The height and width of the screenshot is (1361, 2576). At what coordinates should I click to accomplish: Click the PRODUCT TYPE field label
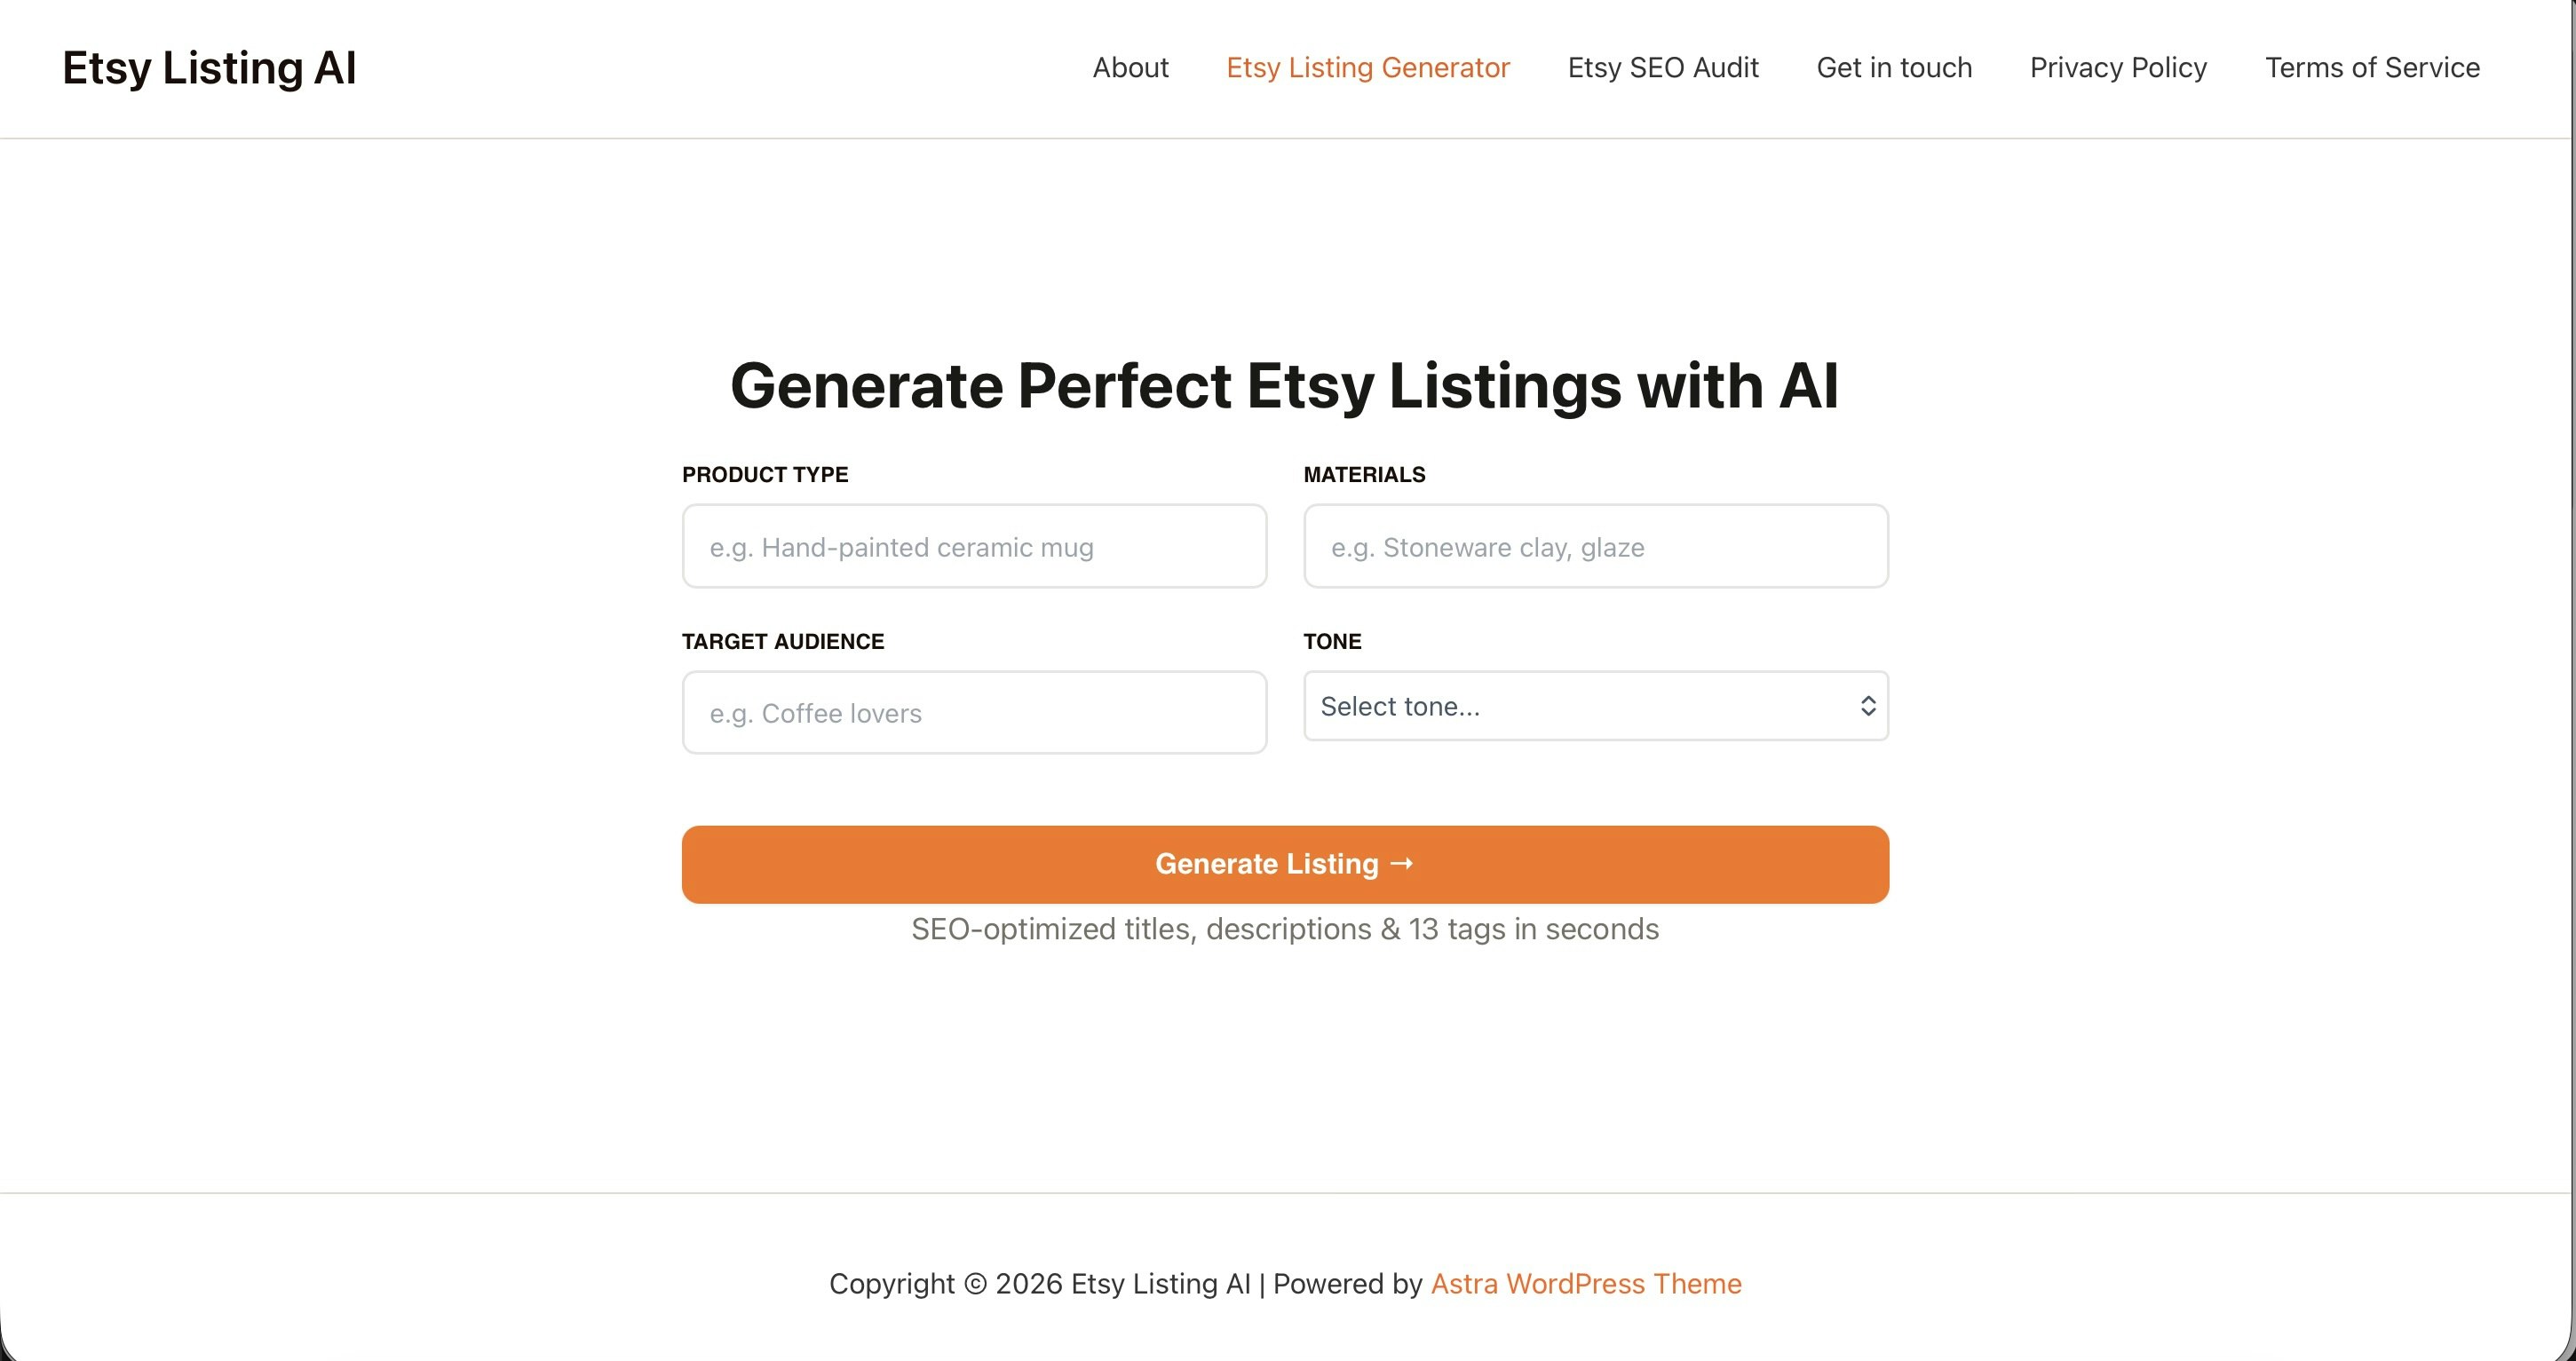point(765,474)
